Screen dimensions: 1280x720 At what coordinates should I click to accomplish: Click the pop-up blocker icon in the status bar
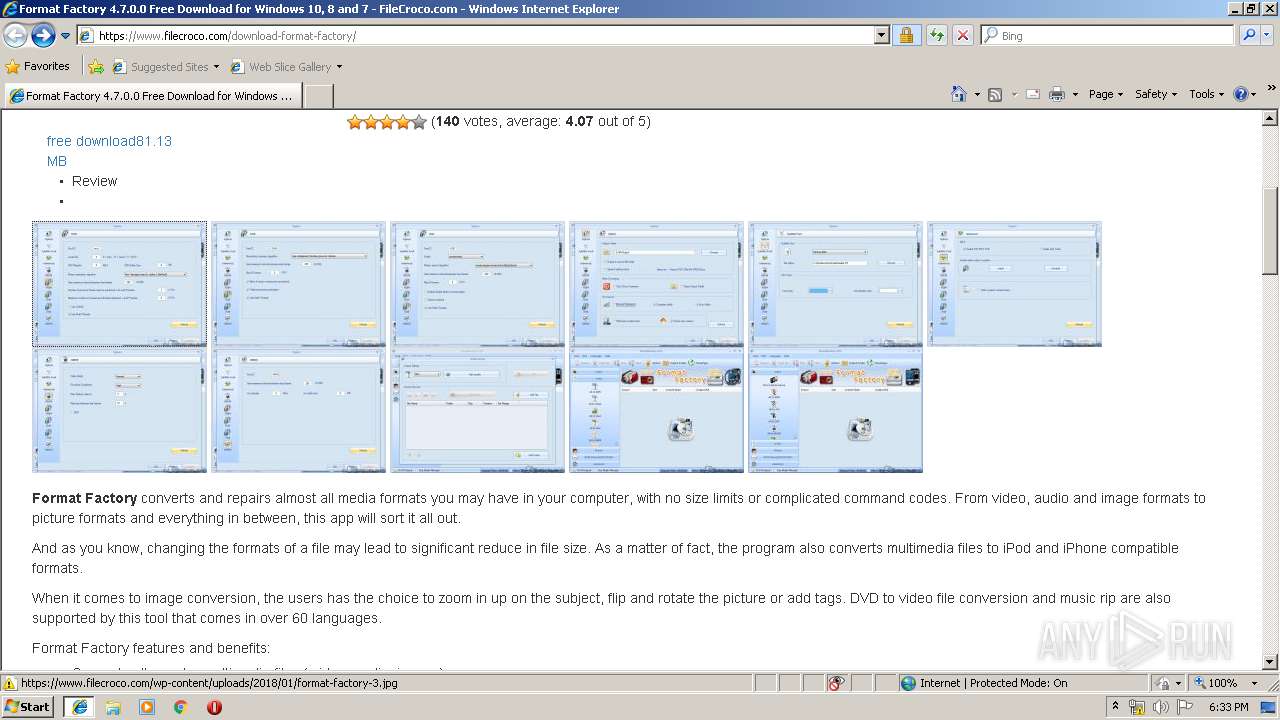tap(837, 683)
